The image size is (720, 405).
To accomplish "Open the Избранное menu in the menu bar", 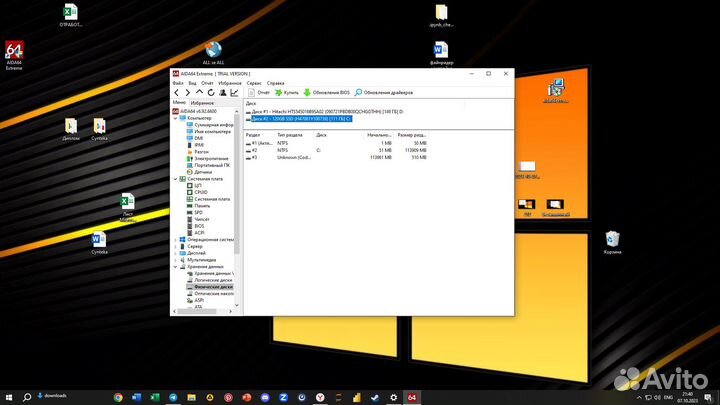I will click(x=230, y=83).
